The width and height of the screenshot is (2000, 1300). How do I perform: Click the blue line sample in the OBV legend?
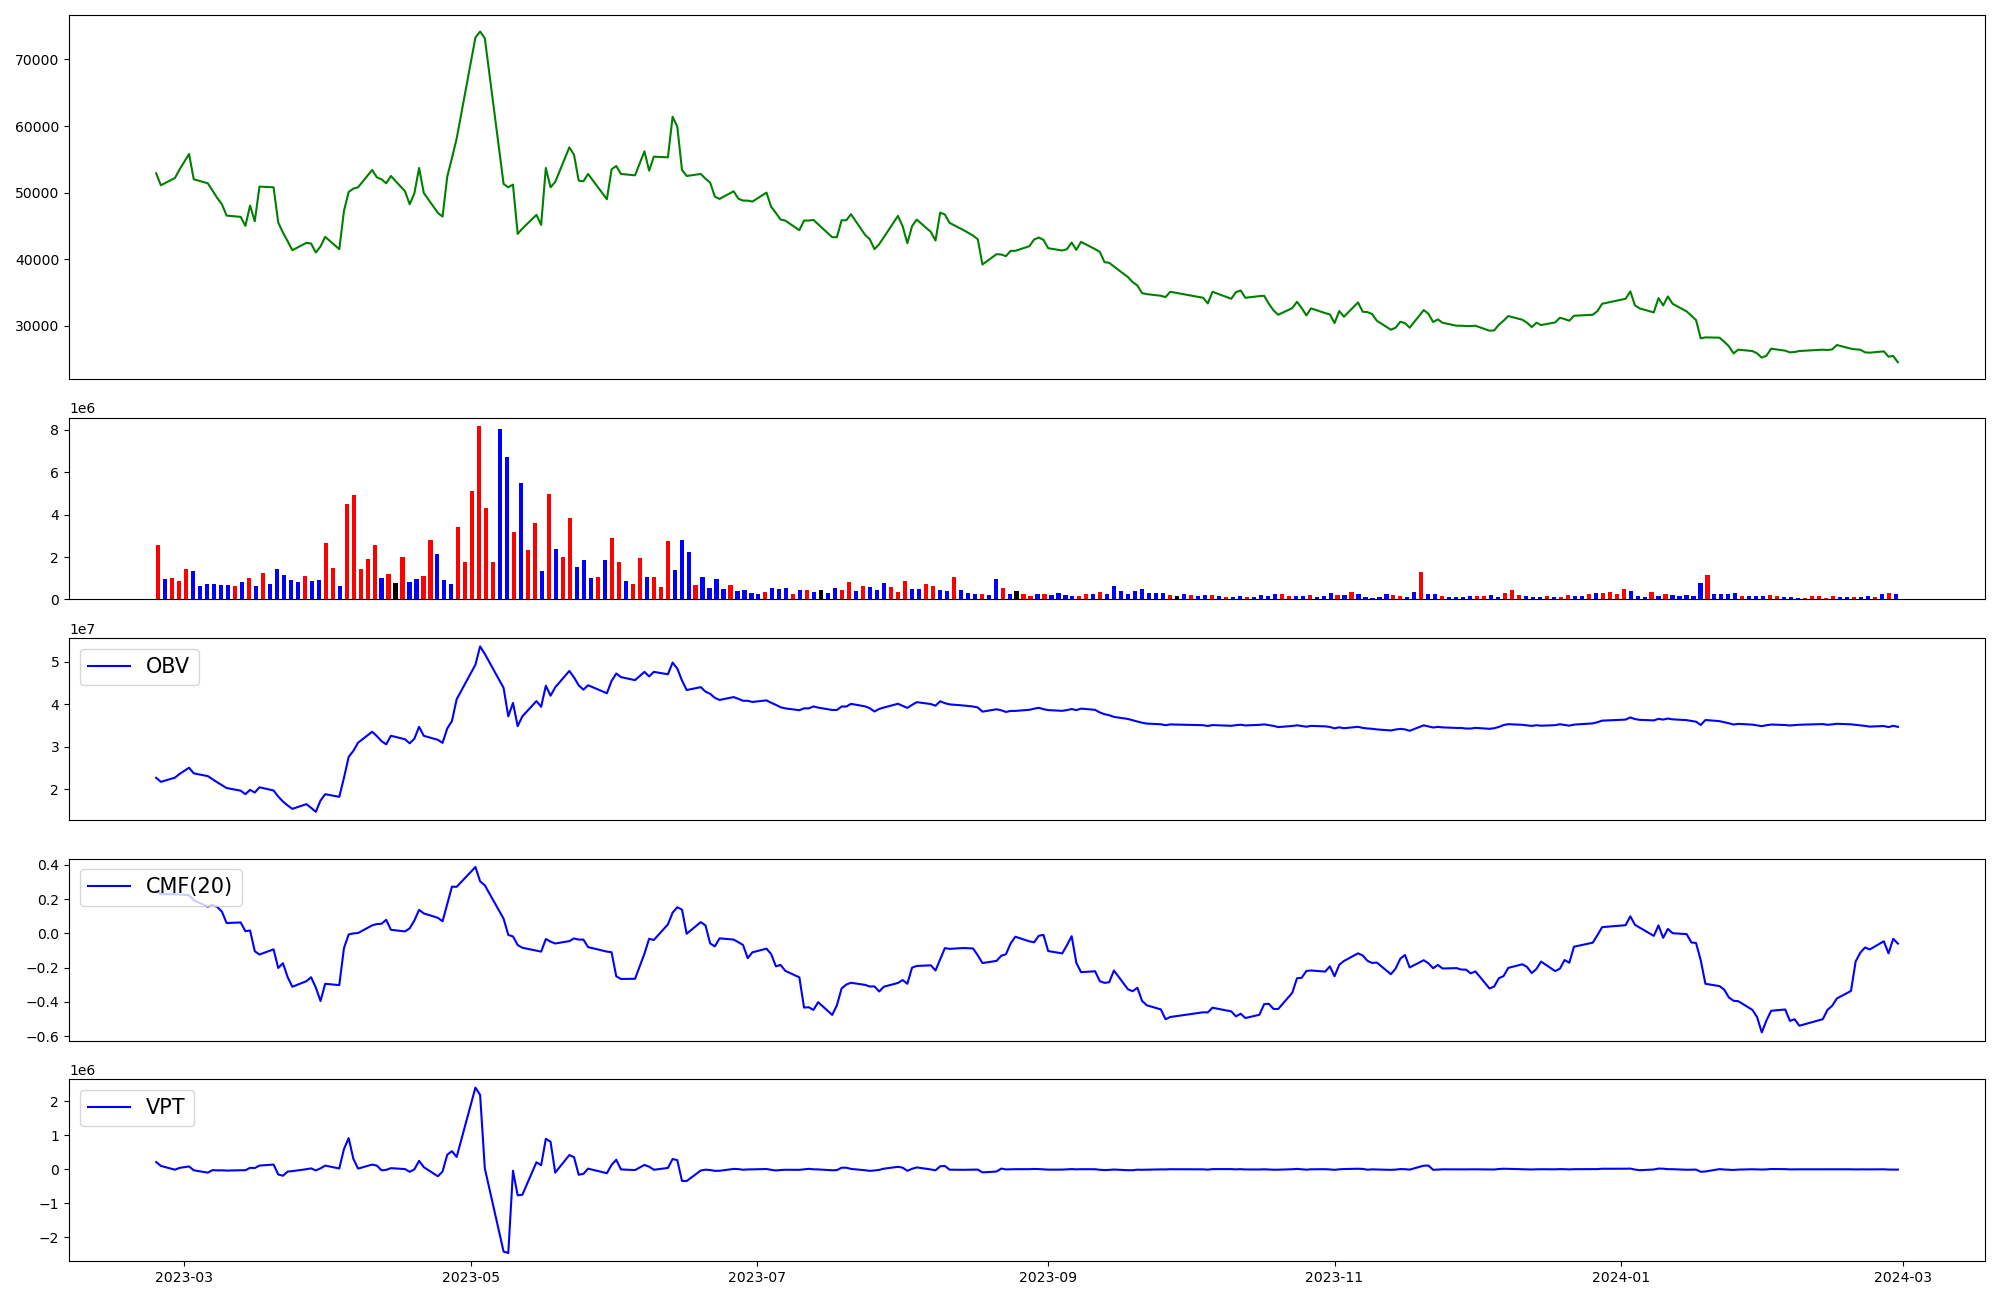pos(110,666)
